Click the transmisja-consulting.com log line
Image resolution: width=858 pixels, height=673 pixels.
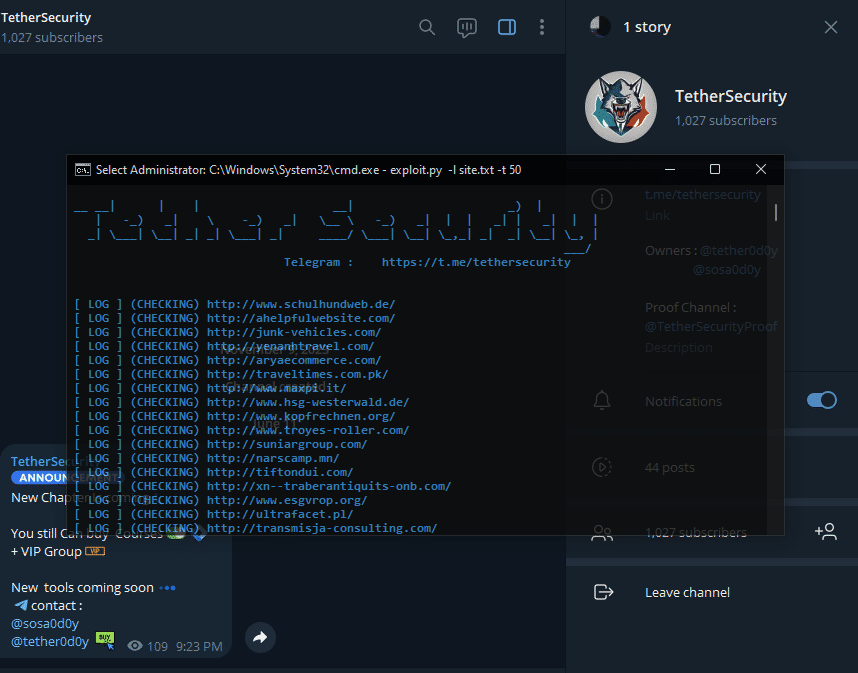pyautogui.click(x=256, y=528)
